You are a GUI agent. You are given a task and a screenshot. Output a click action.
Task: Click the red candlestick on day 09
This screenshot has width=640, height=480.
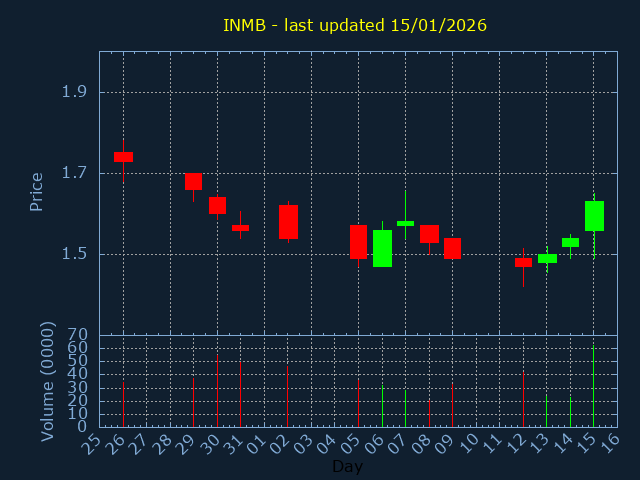click(452, 248)
